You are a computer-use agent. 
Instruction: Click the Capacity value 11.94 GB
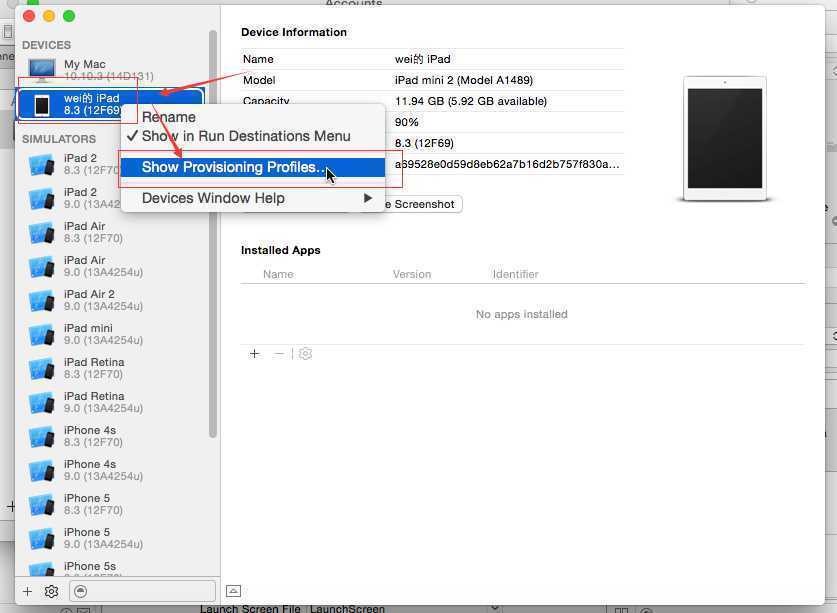click(x=471, y=101)
